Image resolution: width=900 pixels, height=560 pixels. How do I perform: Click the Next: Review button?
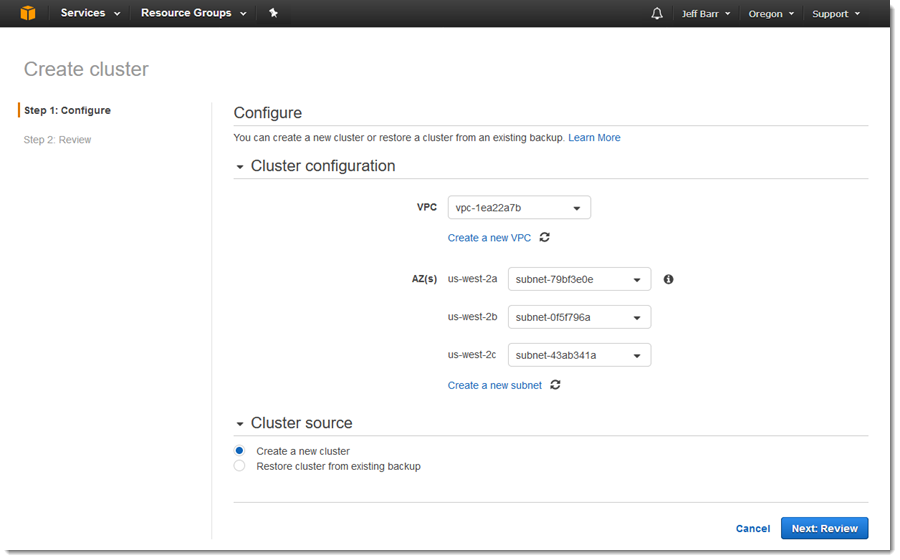(x=824, y=528)
